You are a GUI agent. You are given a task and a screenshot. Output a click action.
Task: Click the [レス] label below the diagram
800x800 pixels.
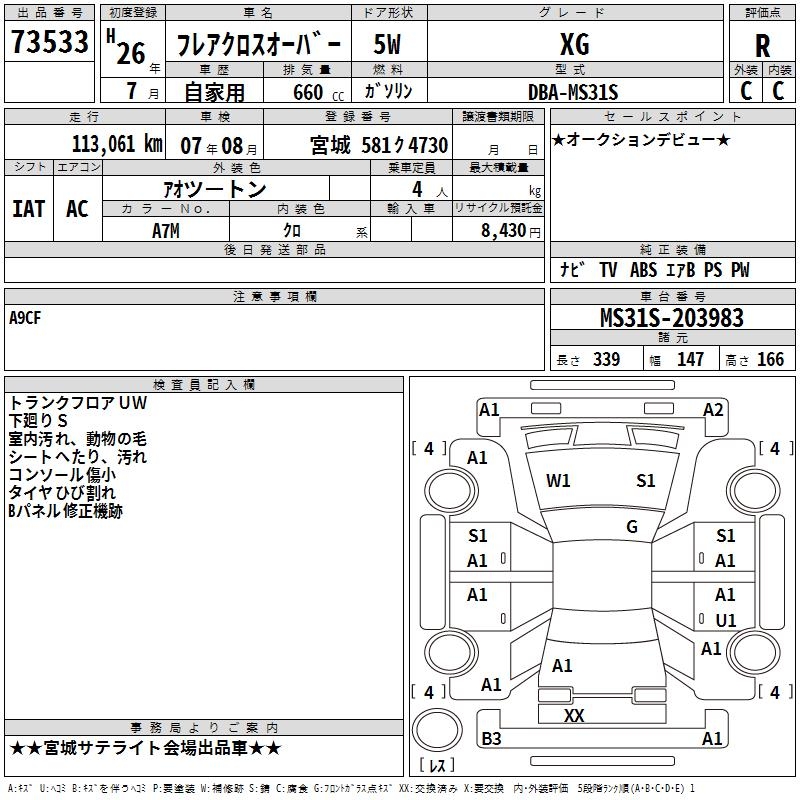coord(435,765)
